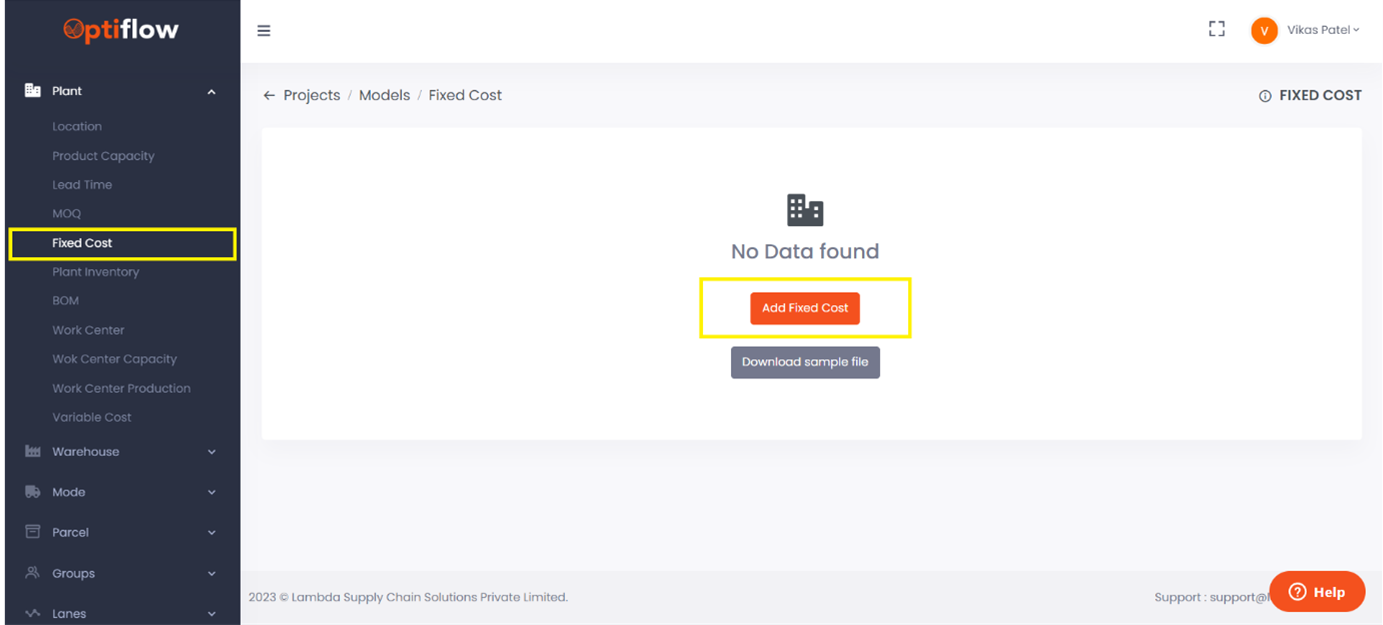The image size is (1383, 625).
Task: Click the Download sample file button
Action: 805,362
